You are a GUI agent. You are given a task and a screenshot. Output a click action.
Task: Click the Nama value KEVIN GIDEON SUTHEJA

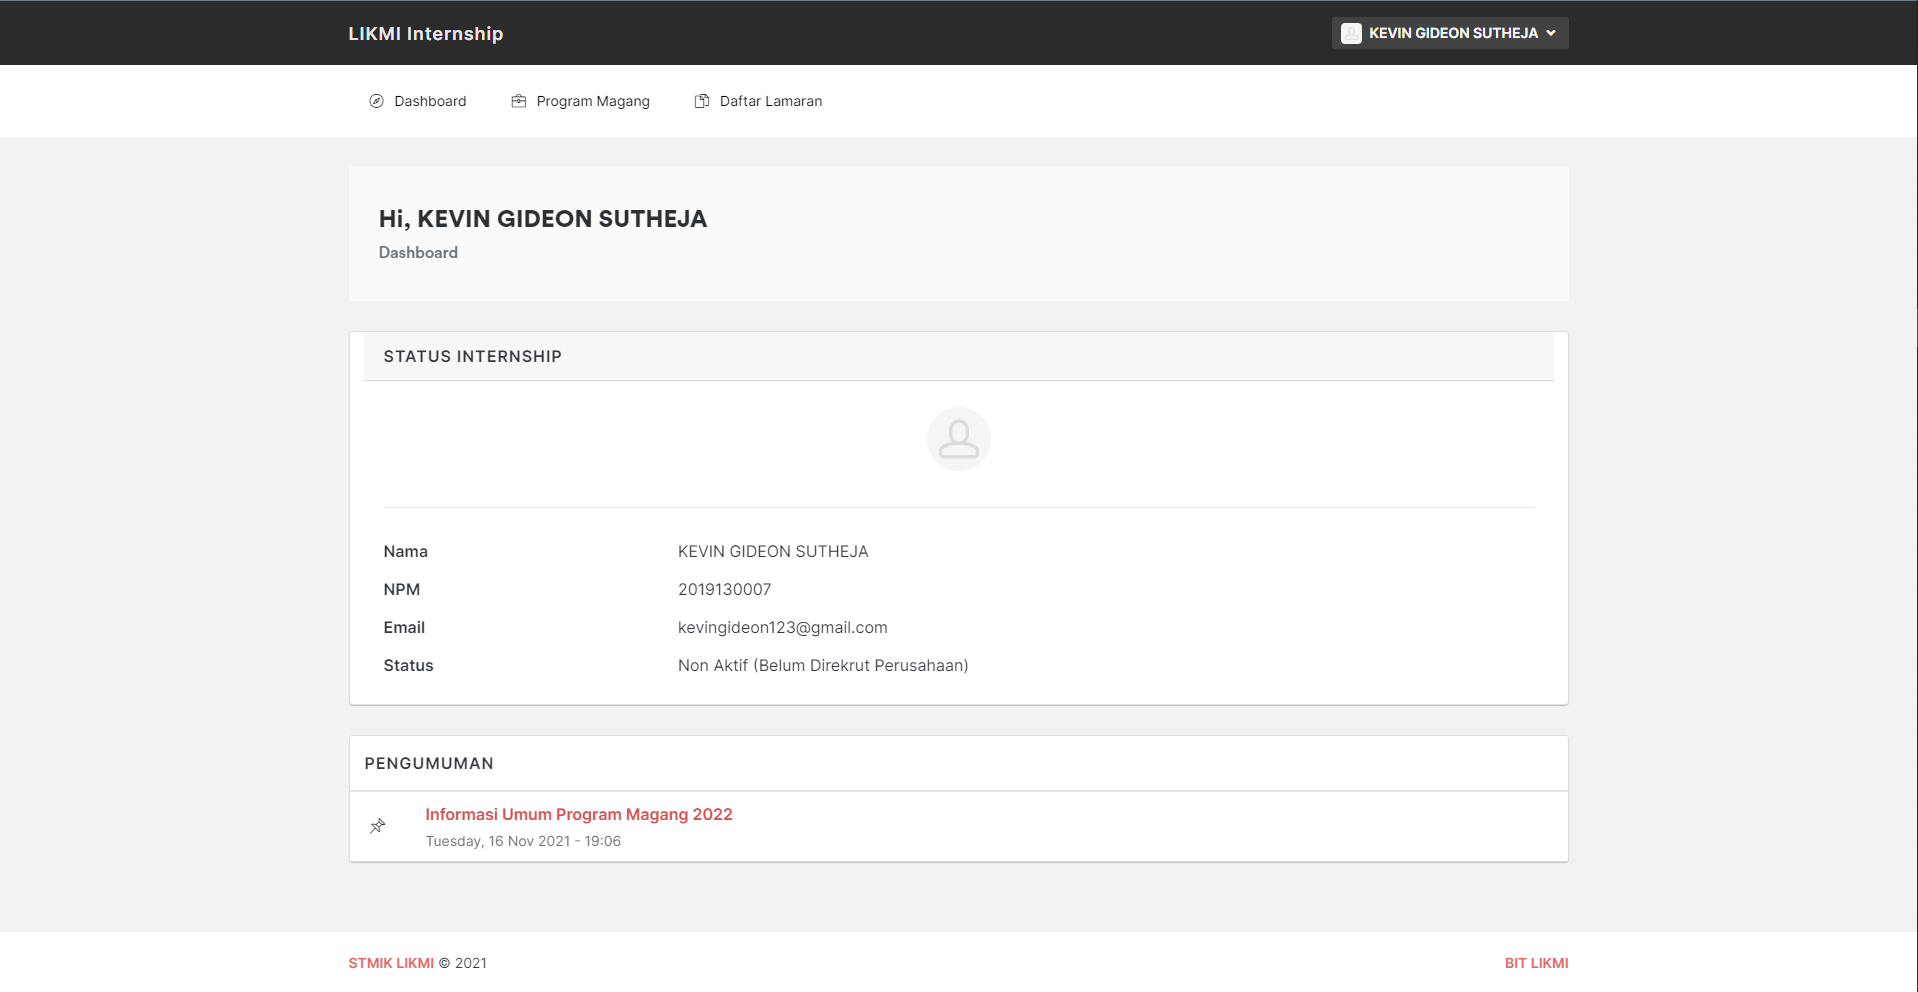click(x=773, y=551)
